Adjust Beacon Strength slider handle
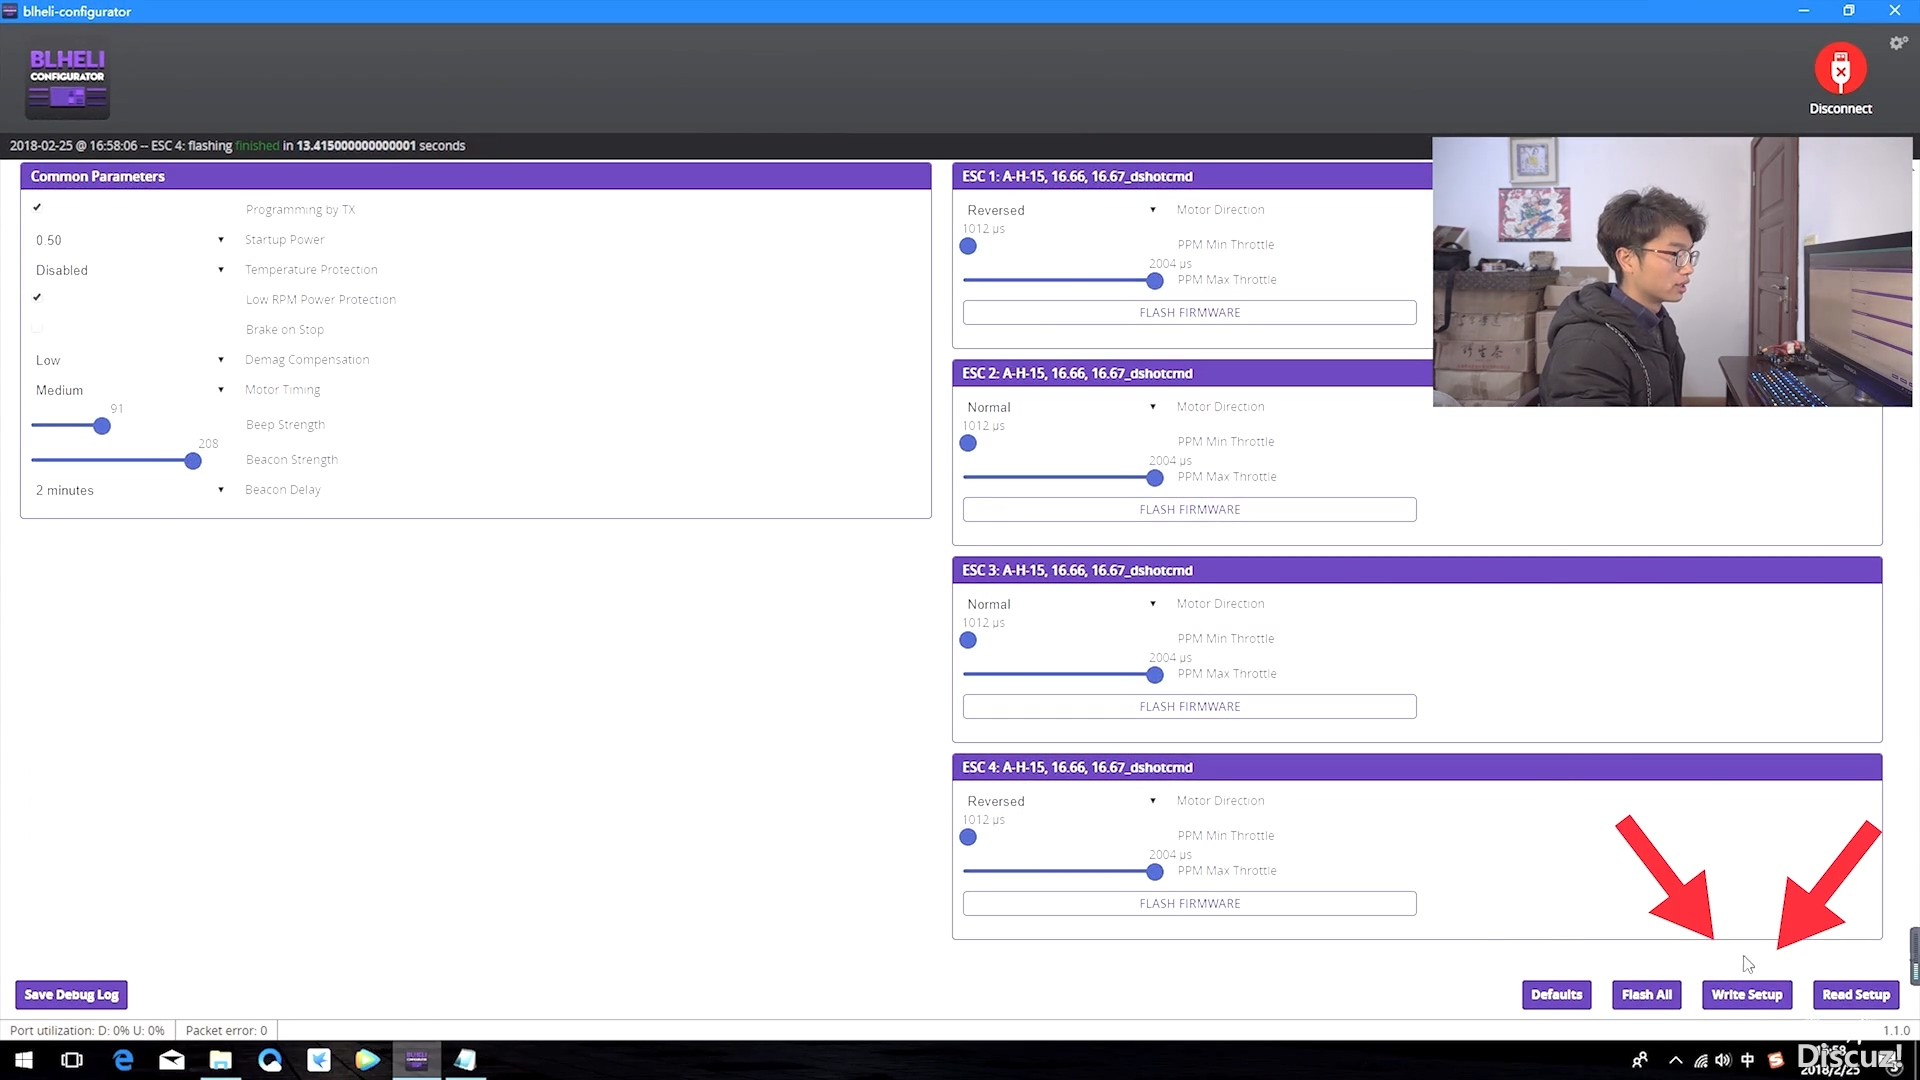Viewport: 1920px width, 1080px height. click(193, 461)
